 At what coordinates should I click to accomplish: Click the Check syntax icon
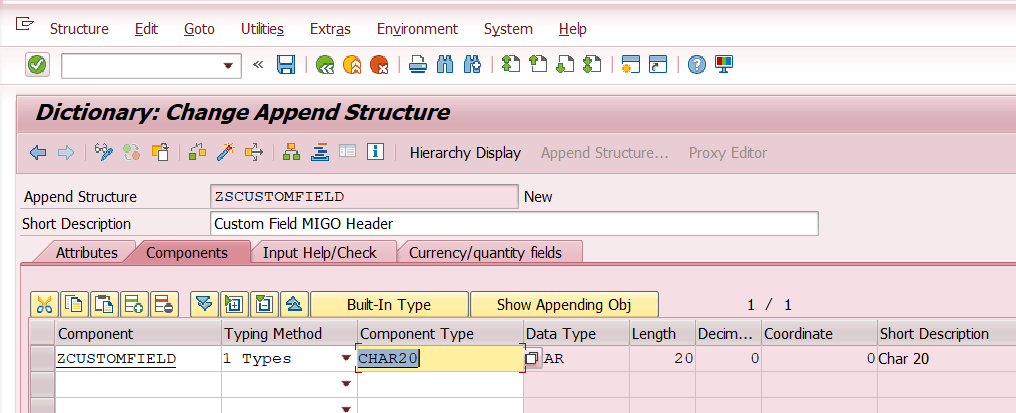click(198, 152)
